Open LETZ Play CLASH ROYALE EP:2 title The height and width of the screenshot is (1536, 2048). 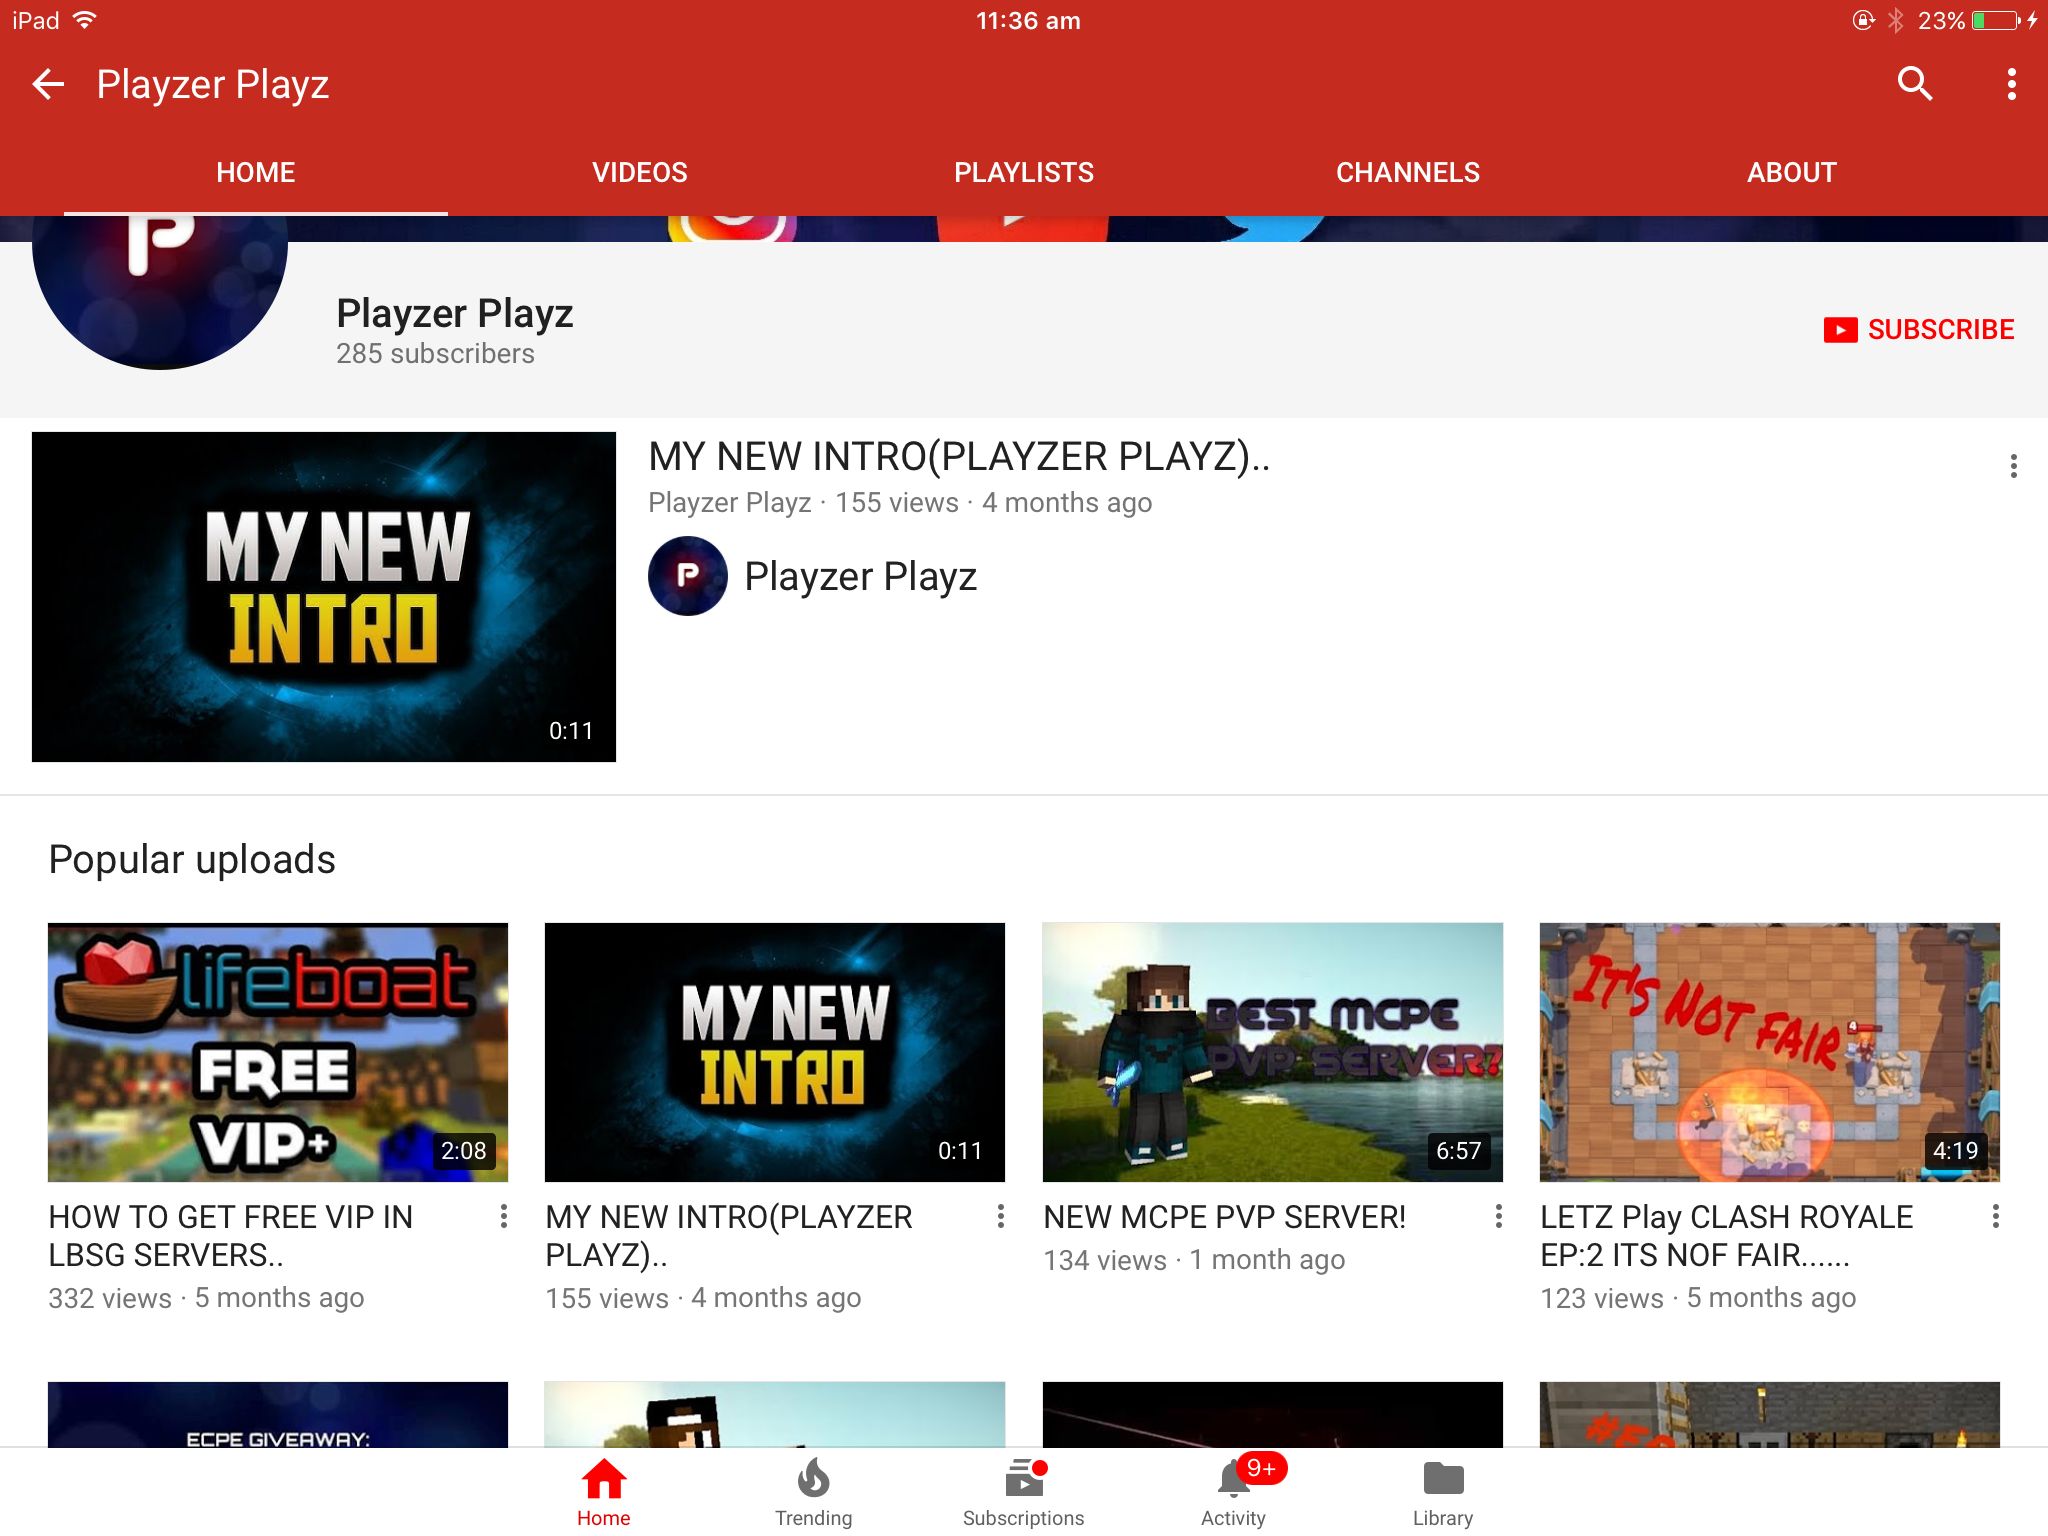pos(1726,1236)
